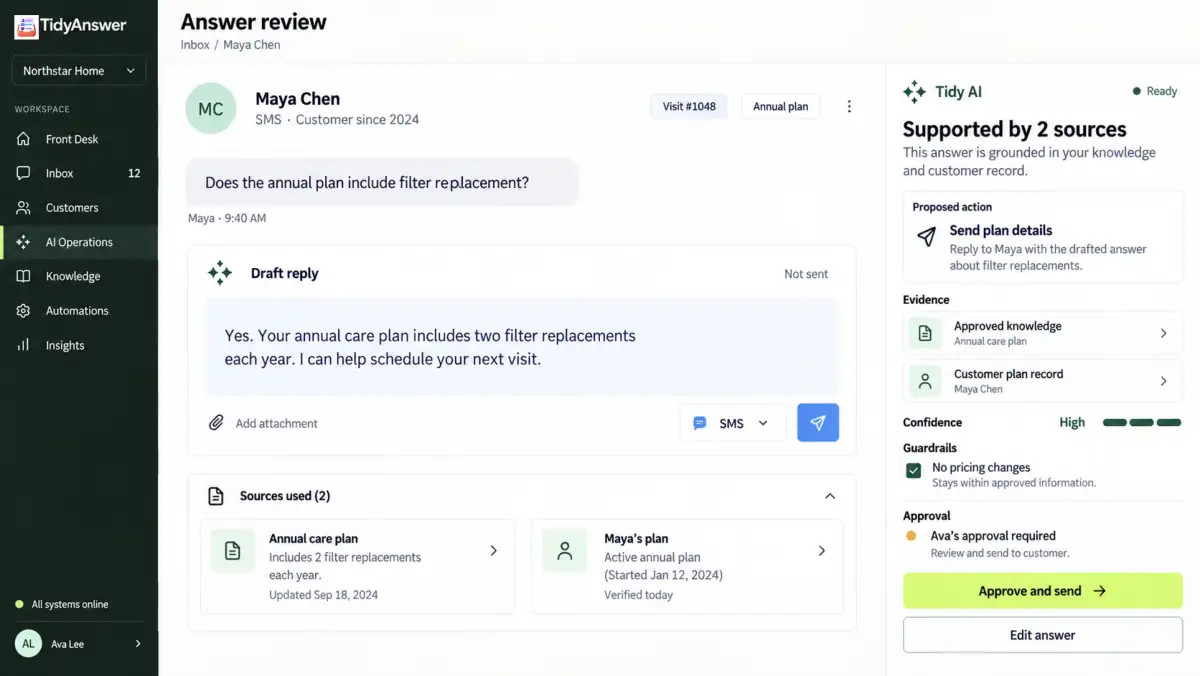Open Insights in the sidebar
Viewport: 1200px width, 676px height.
pos(79,345)
